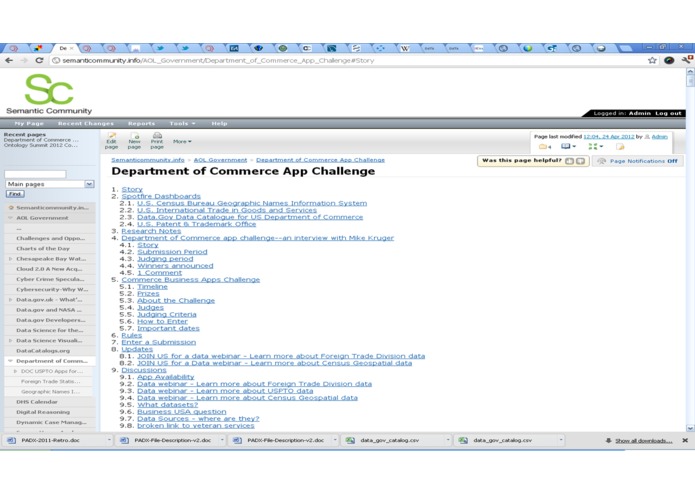Open the Tools dropdown menu

182,124
